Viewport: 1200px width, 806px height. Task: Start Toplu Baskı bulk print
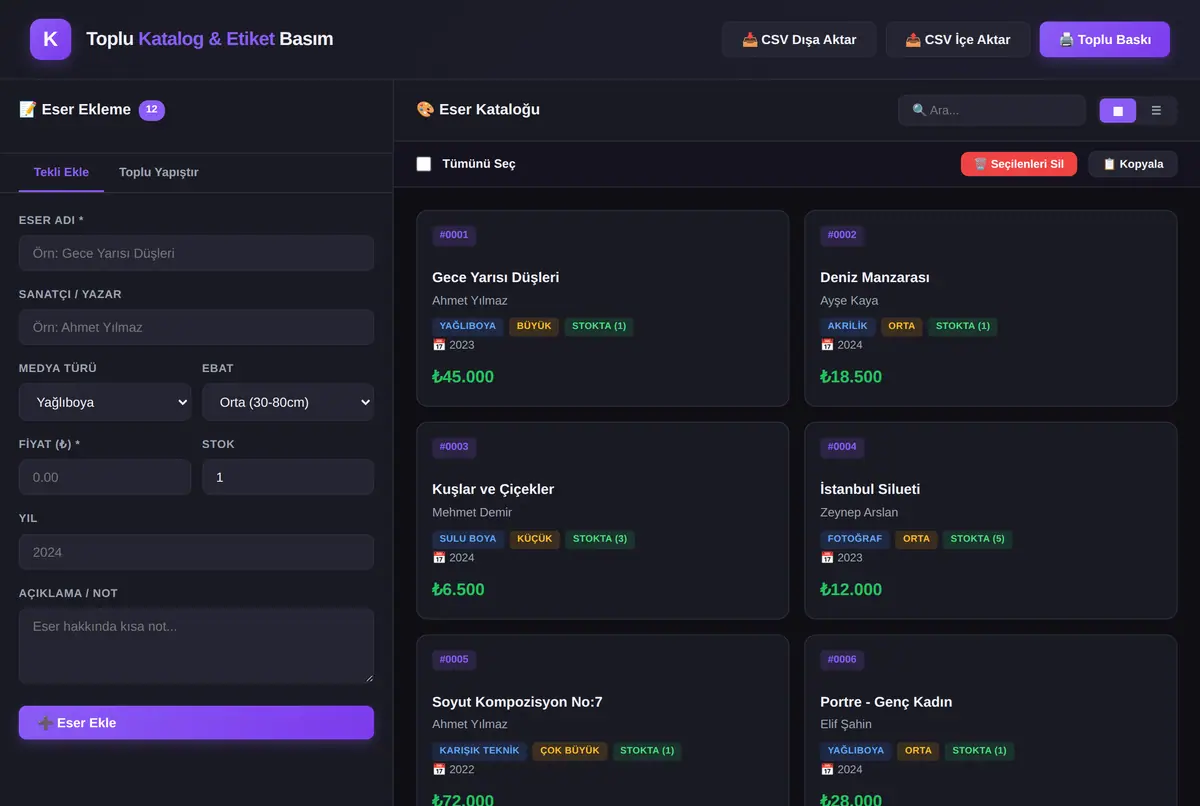(x=1105, y=40)
